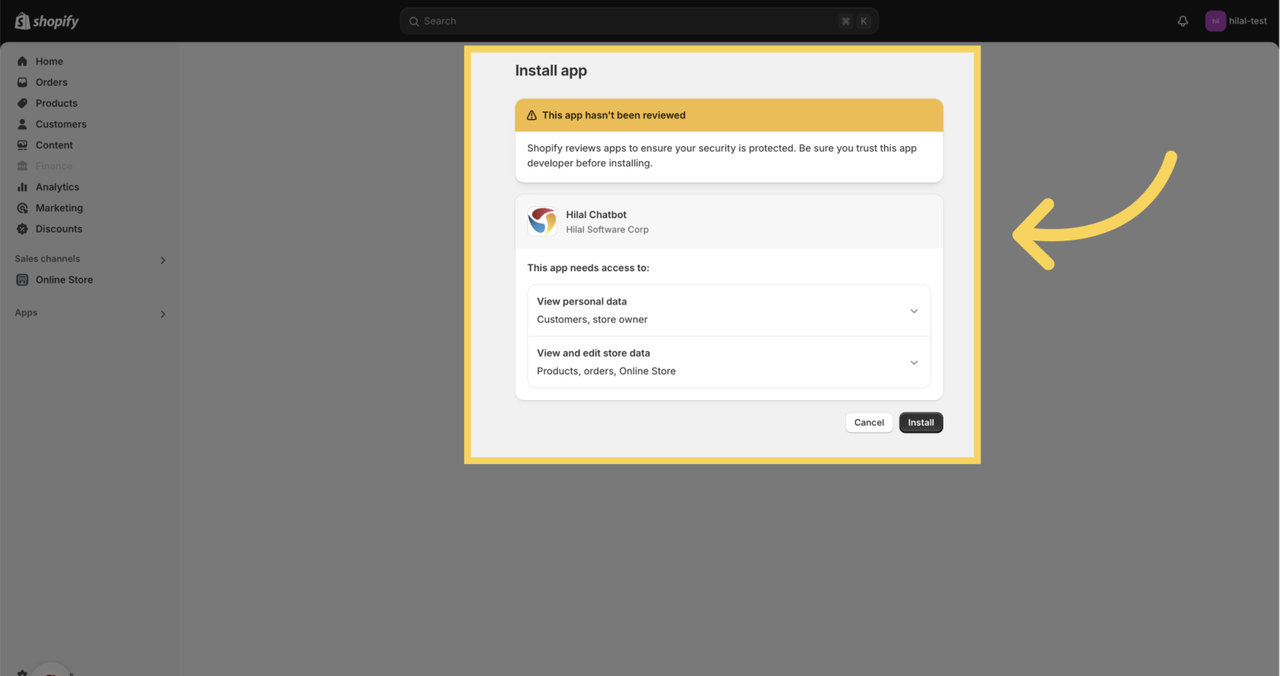Open the notifications bell

pos(1183,21)
